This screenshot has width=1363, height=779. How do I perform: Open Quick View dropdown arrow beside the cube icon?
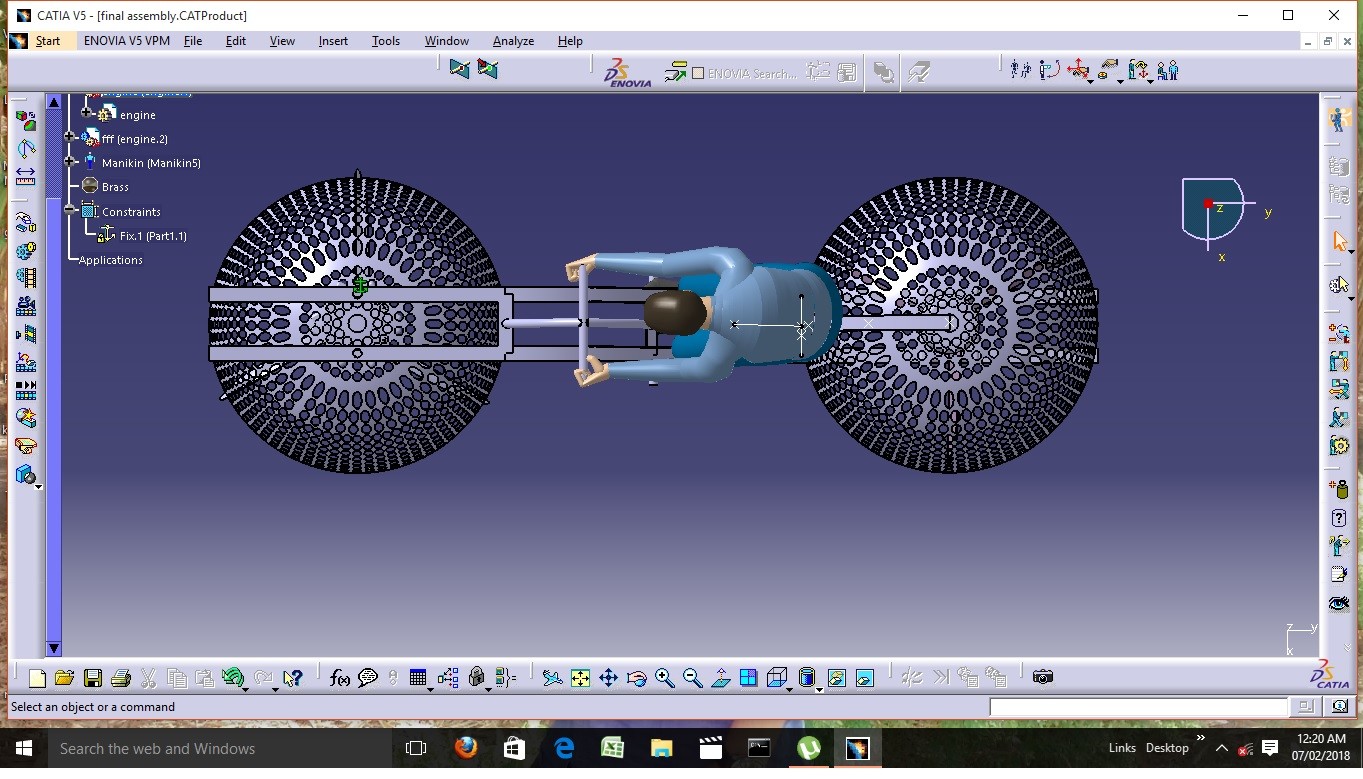click(790, 689)
